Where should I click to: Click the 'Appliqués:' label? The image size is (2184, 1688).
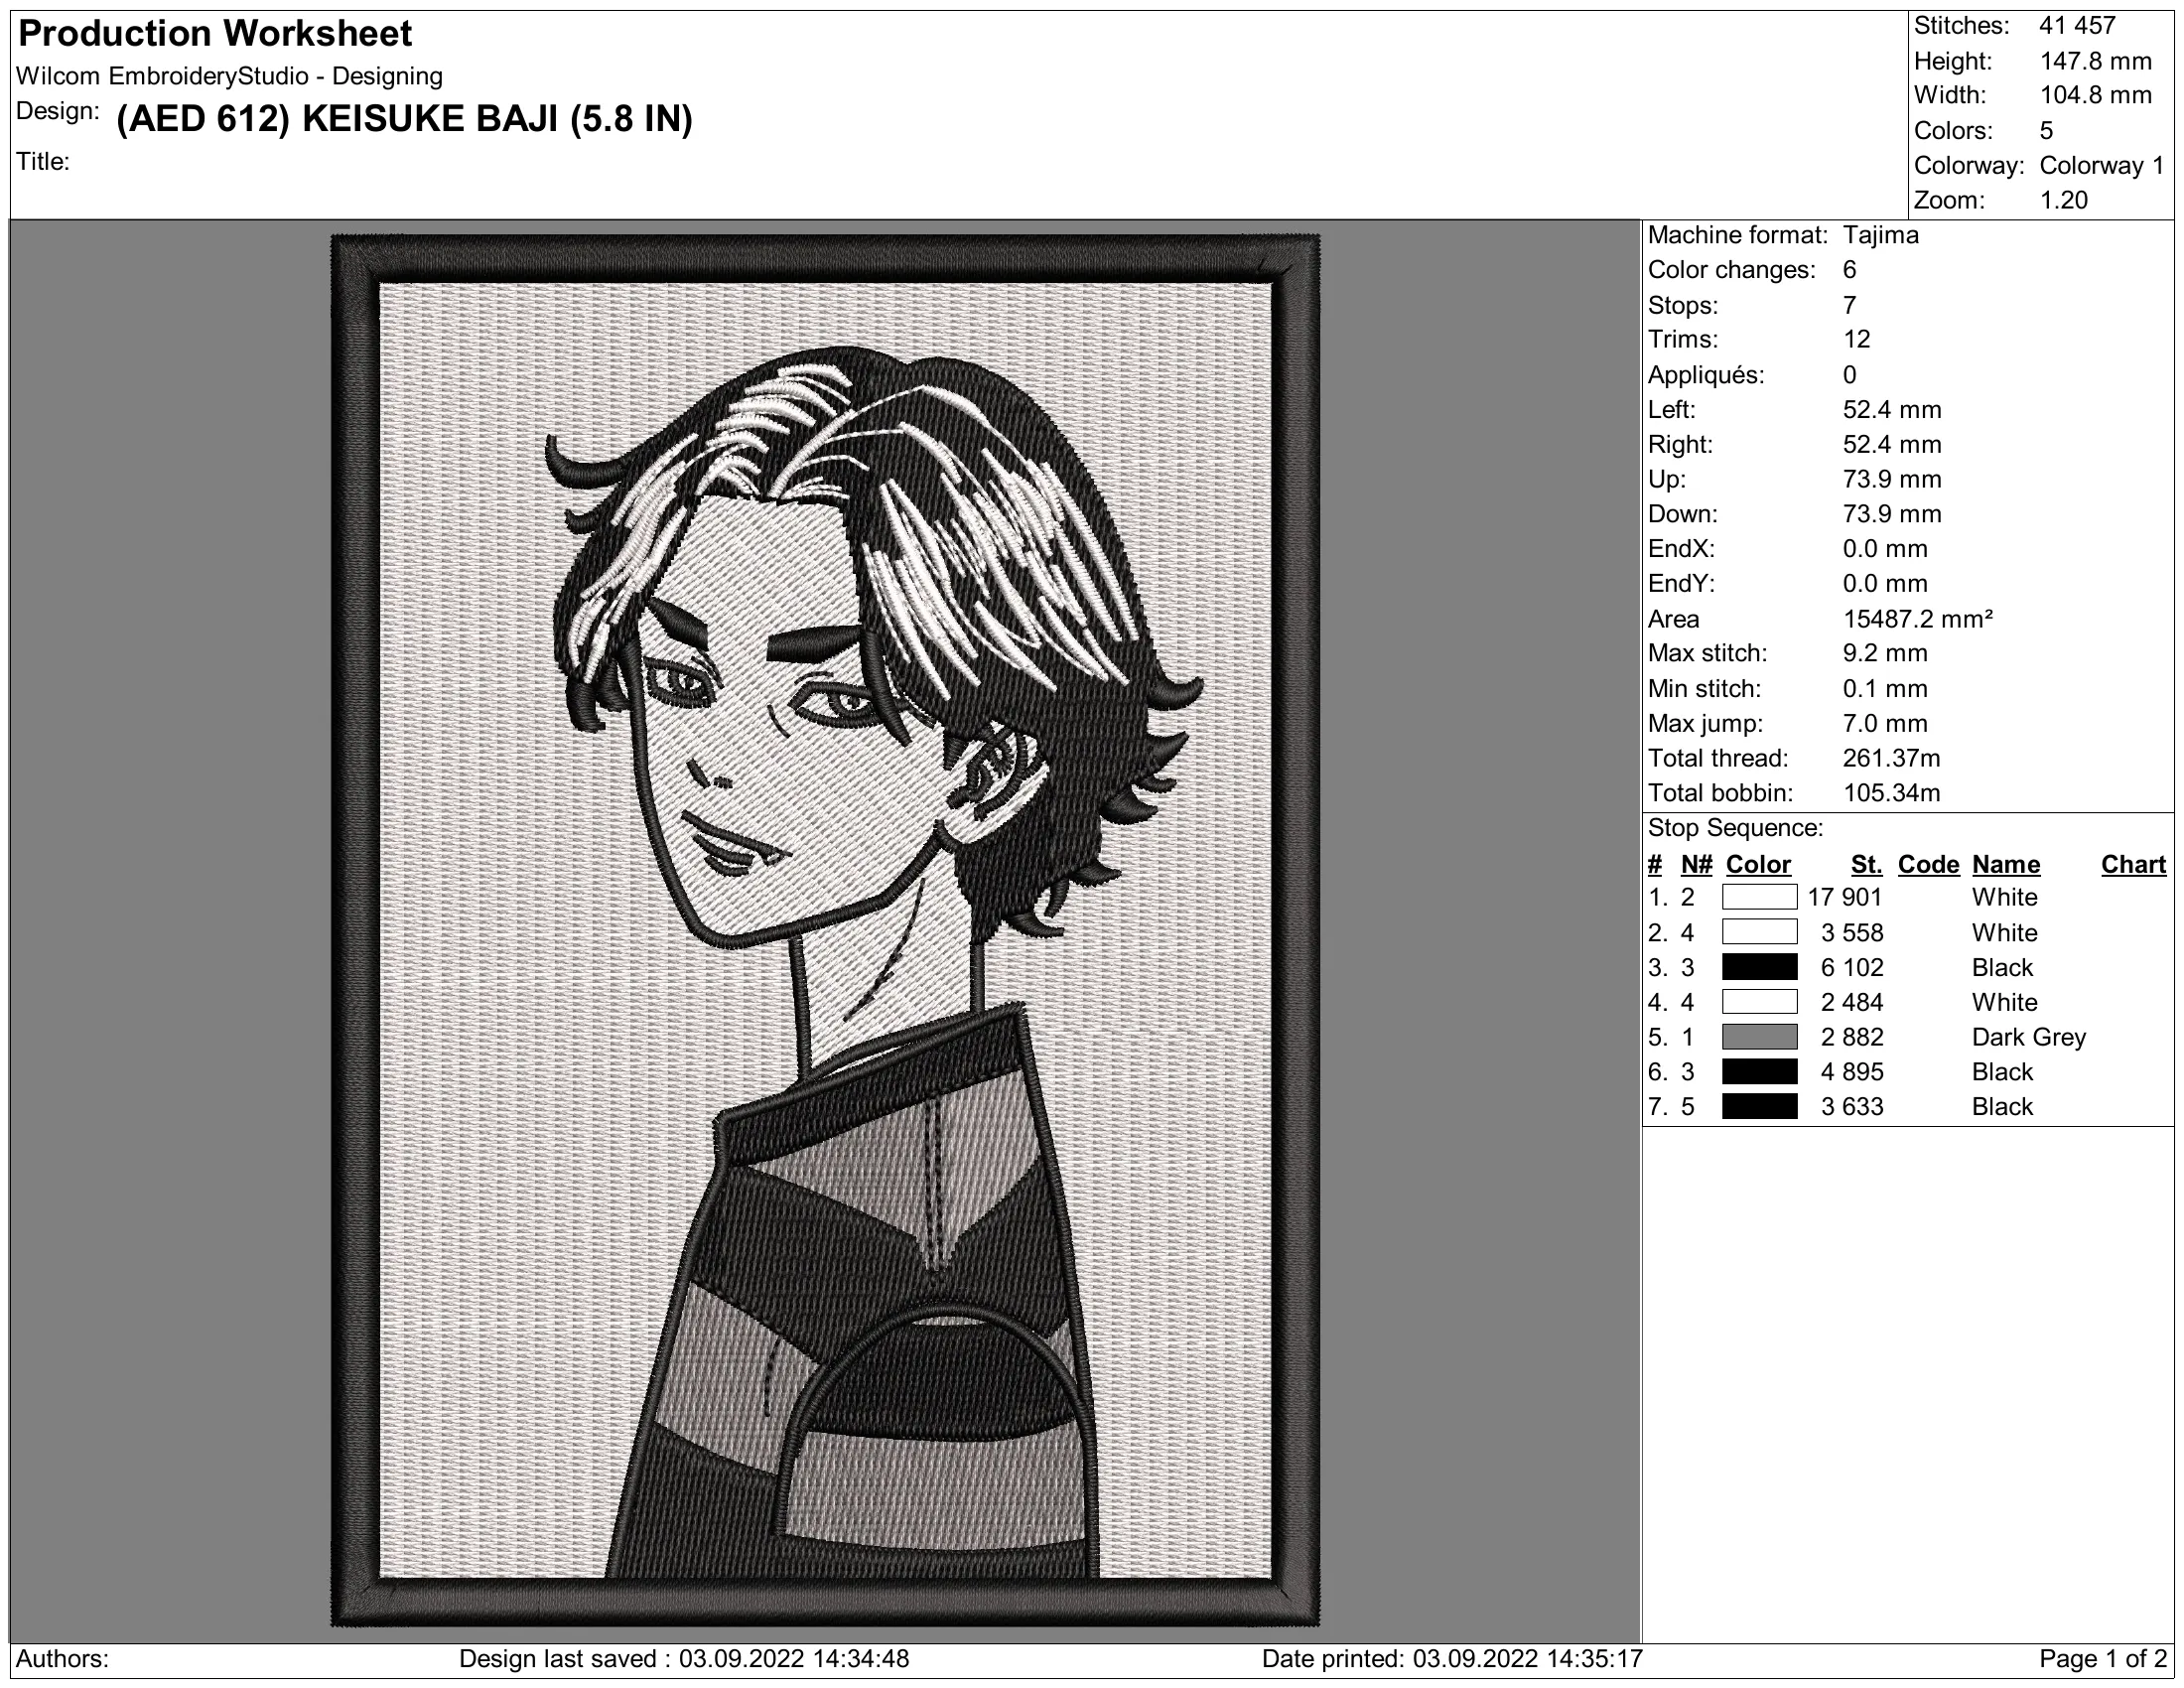[x=1706, y=375]
